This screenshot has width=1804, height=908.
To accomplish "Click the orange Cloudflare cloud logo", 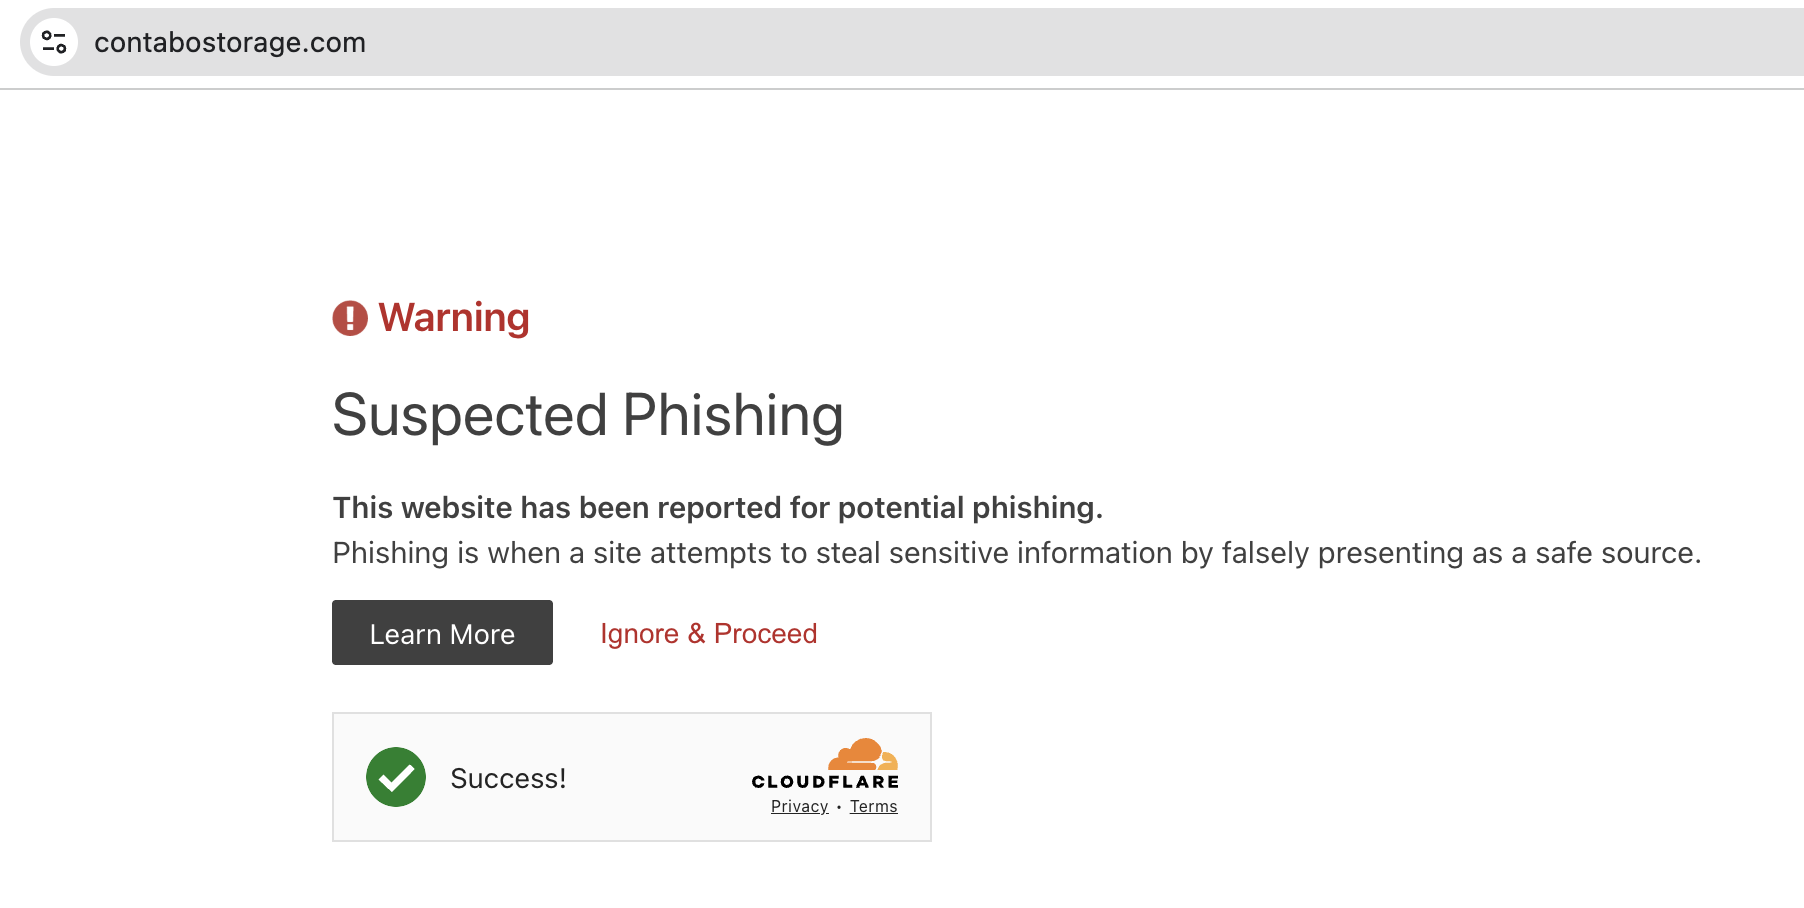I will [x=863, y=754].
